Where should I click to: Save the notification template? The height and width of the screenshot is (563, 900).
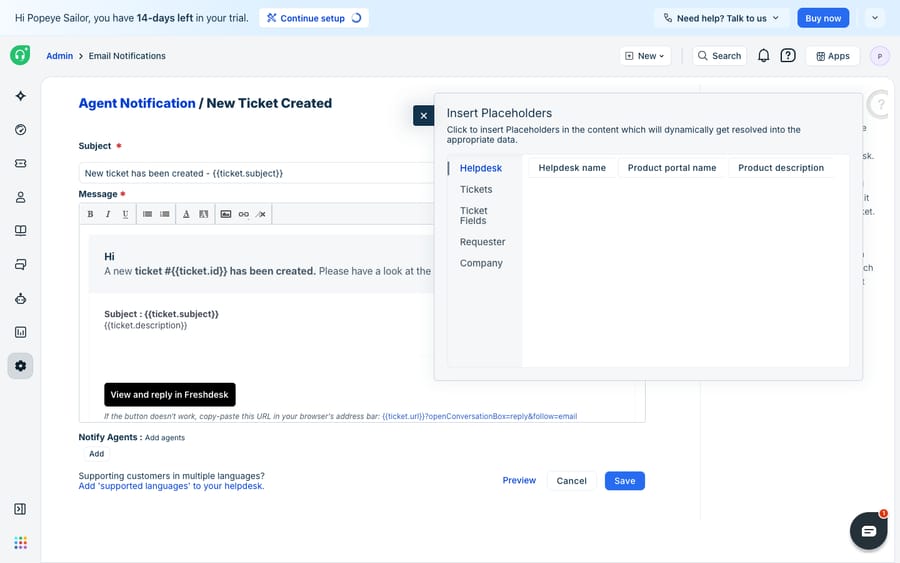(x=624, y=481)
